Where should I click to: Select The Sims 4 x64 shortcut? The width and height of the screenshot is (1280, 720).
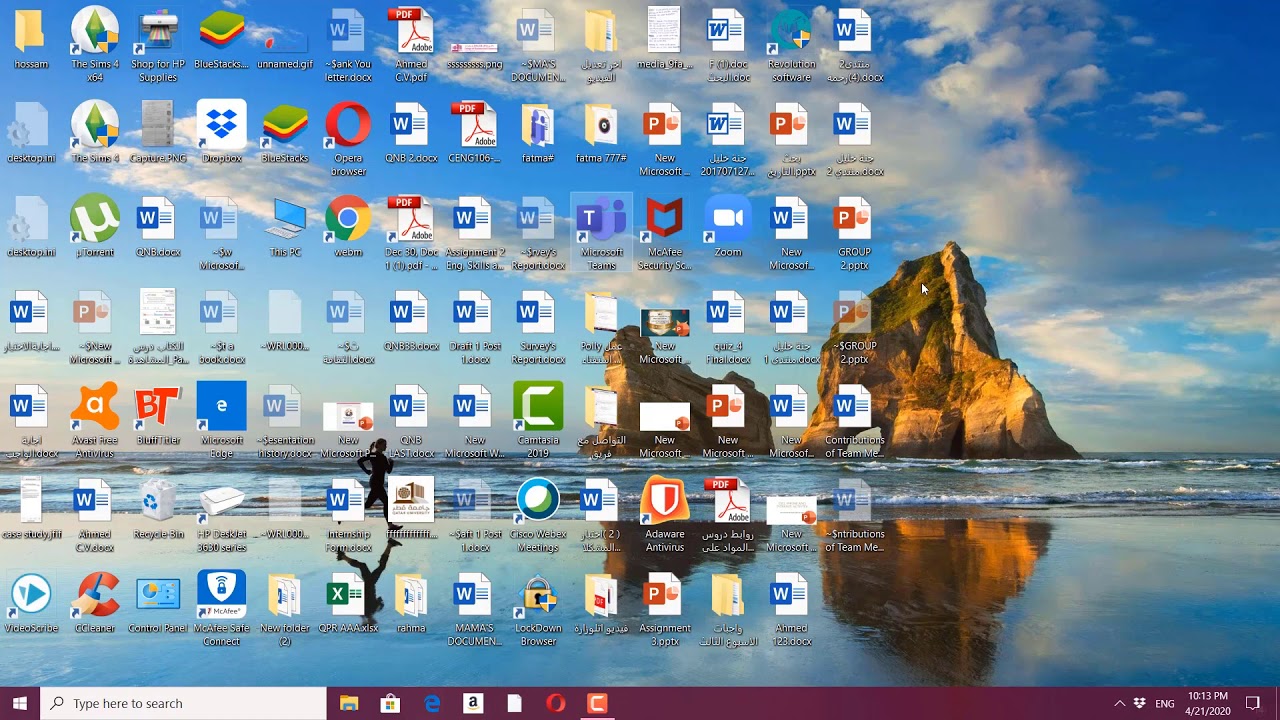(95, 45)
